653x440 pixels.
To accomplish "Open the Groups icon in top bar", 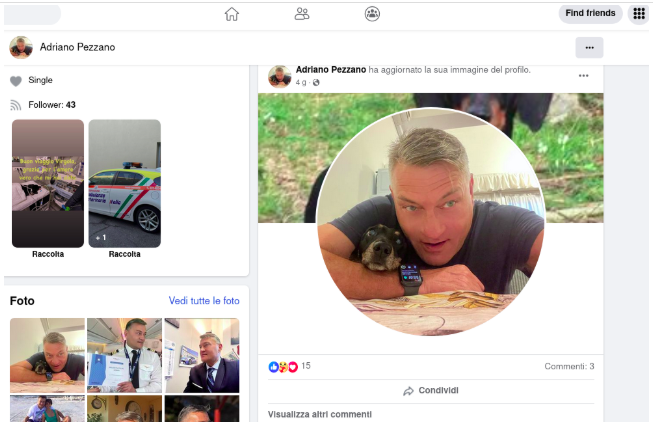I will pyautogui.click(x=372, y=14).
